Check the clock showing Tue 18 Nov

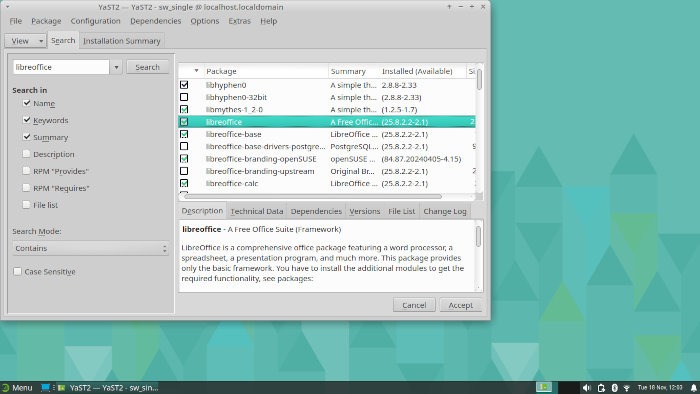click(x=660, y=387)
